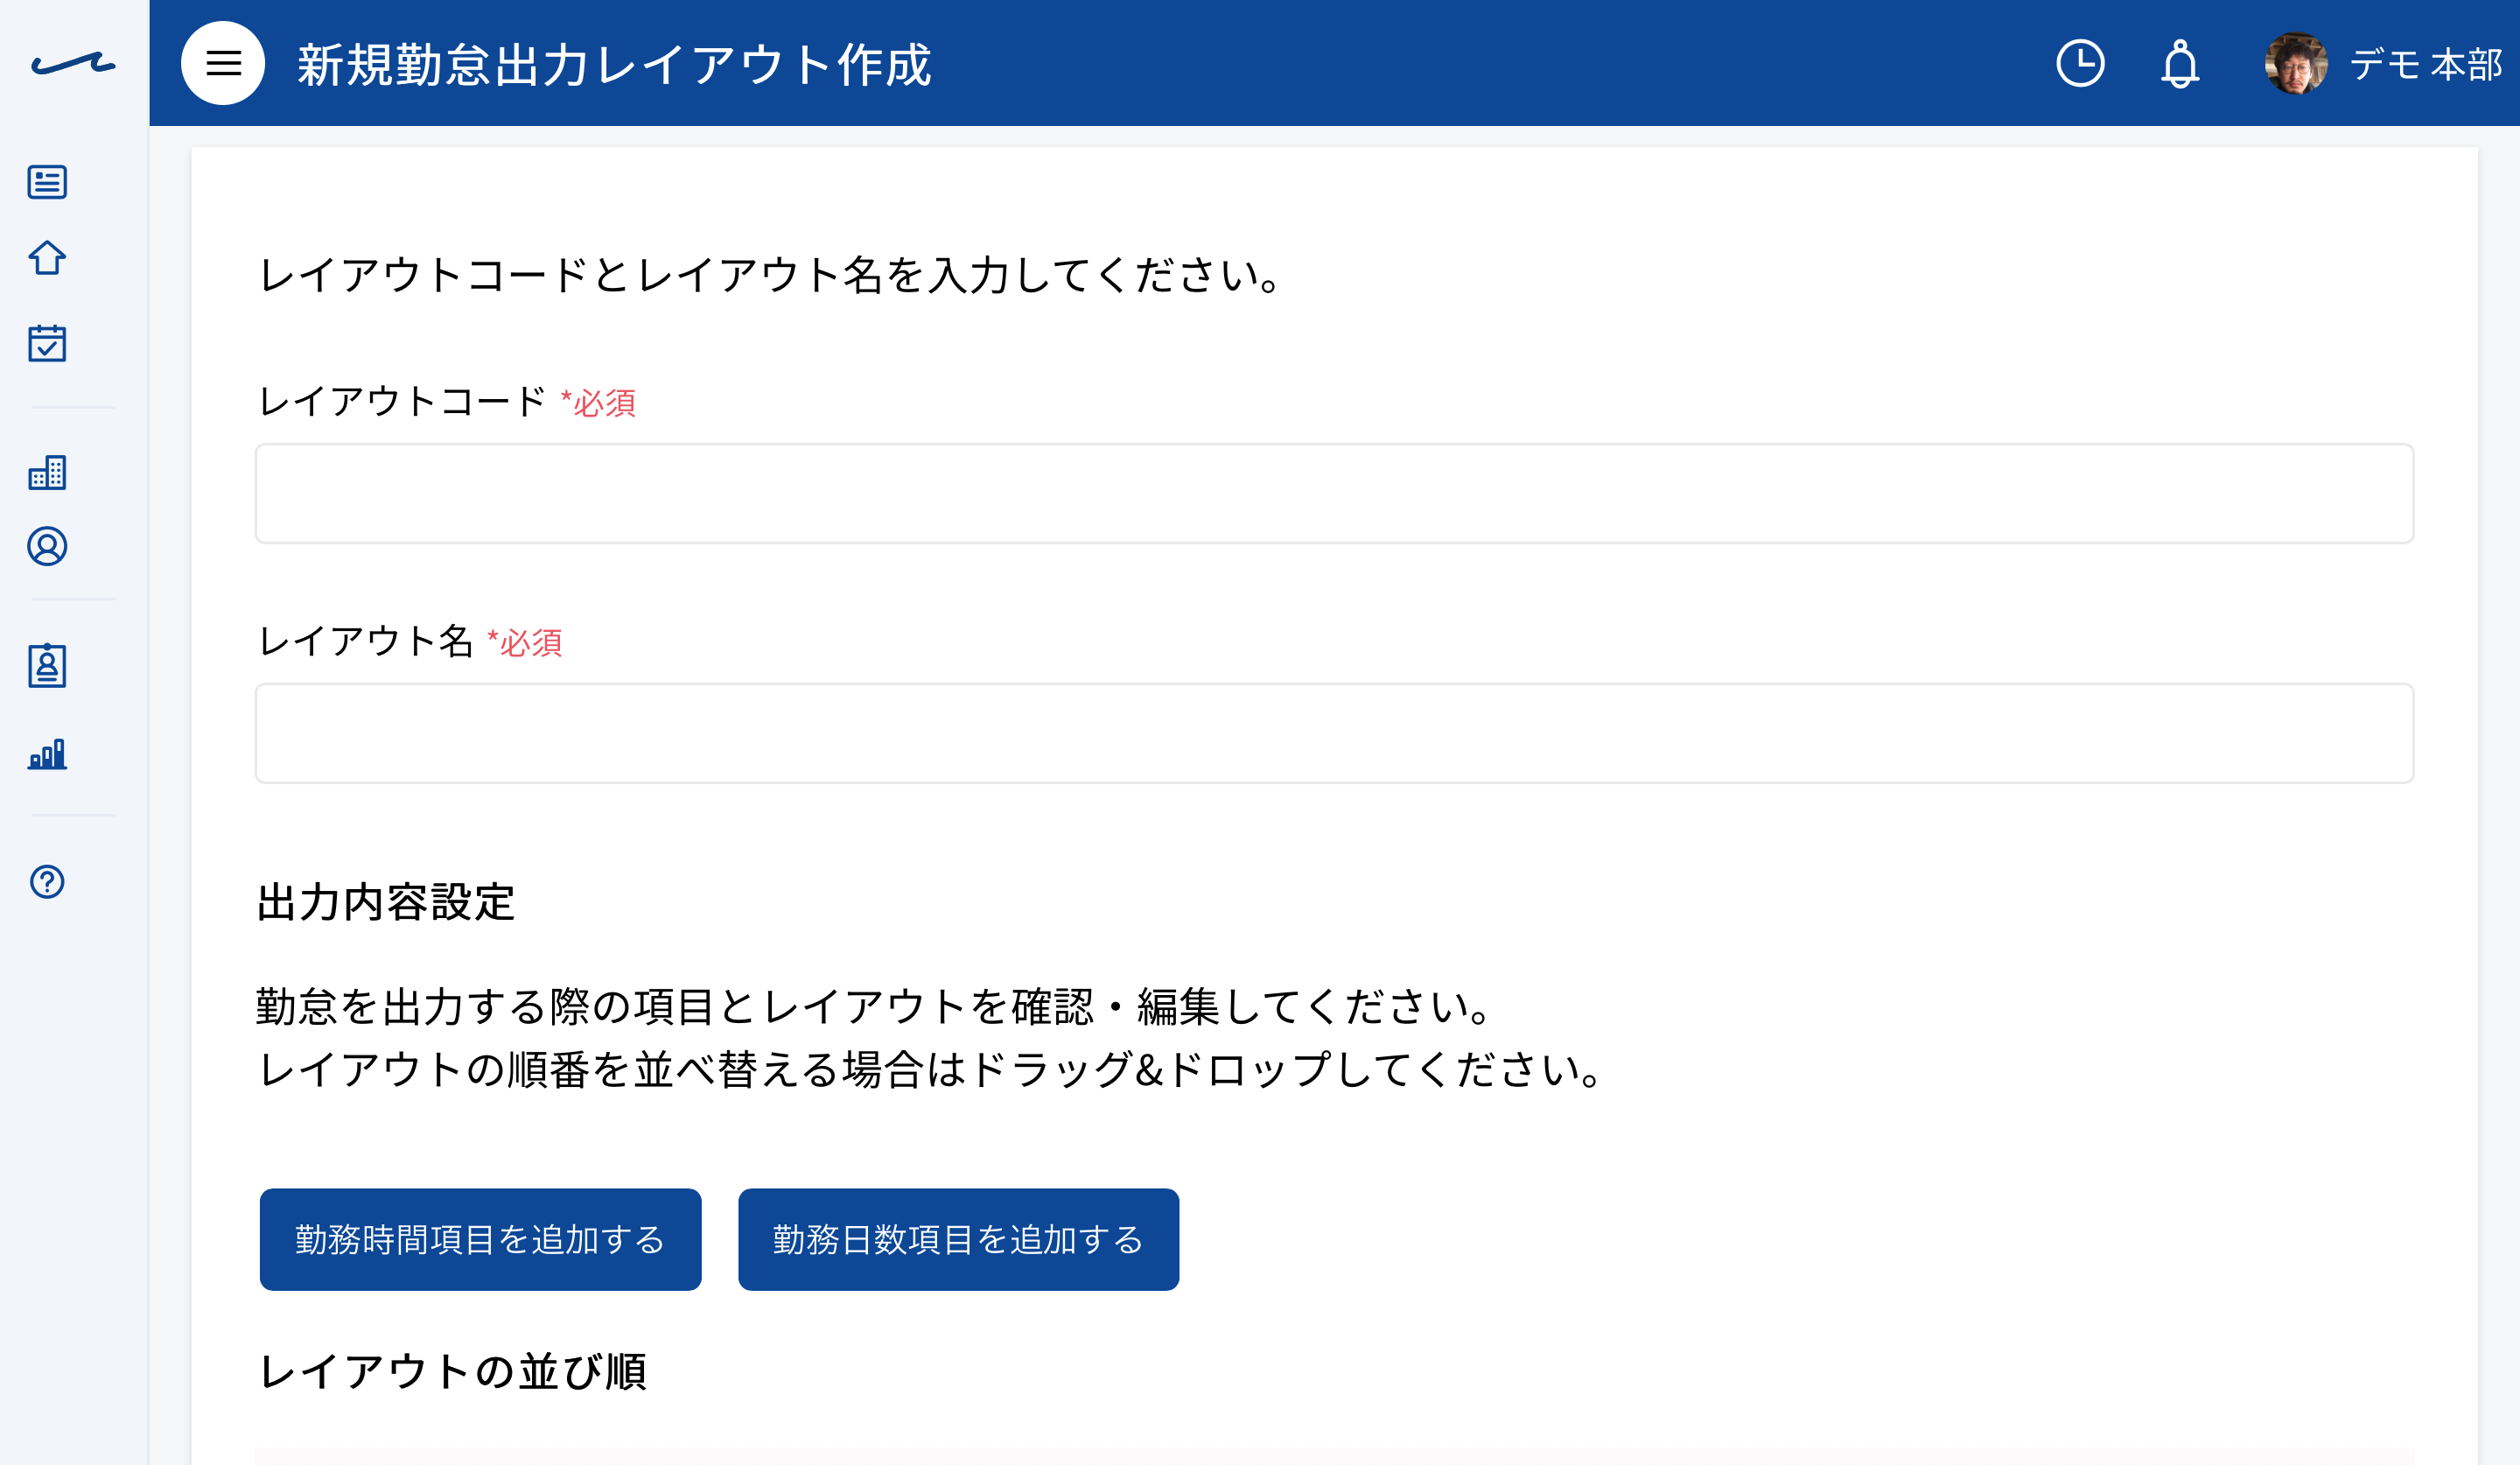
Task: Open the notifications bell
Action: click(x=2180, y=64)
